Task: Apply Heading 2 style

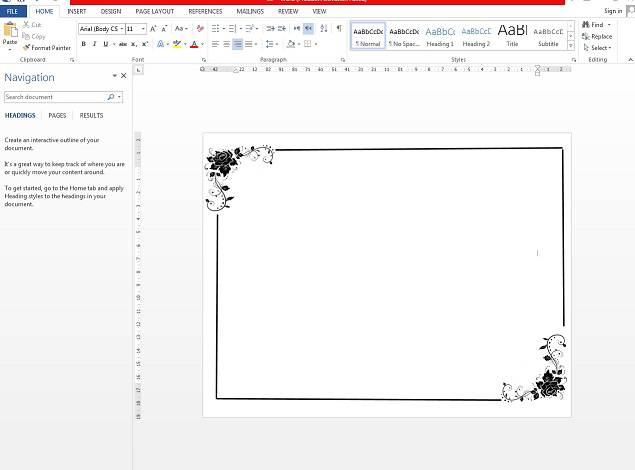Action: pyautogui.click(x=476, y=36)
